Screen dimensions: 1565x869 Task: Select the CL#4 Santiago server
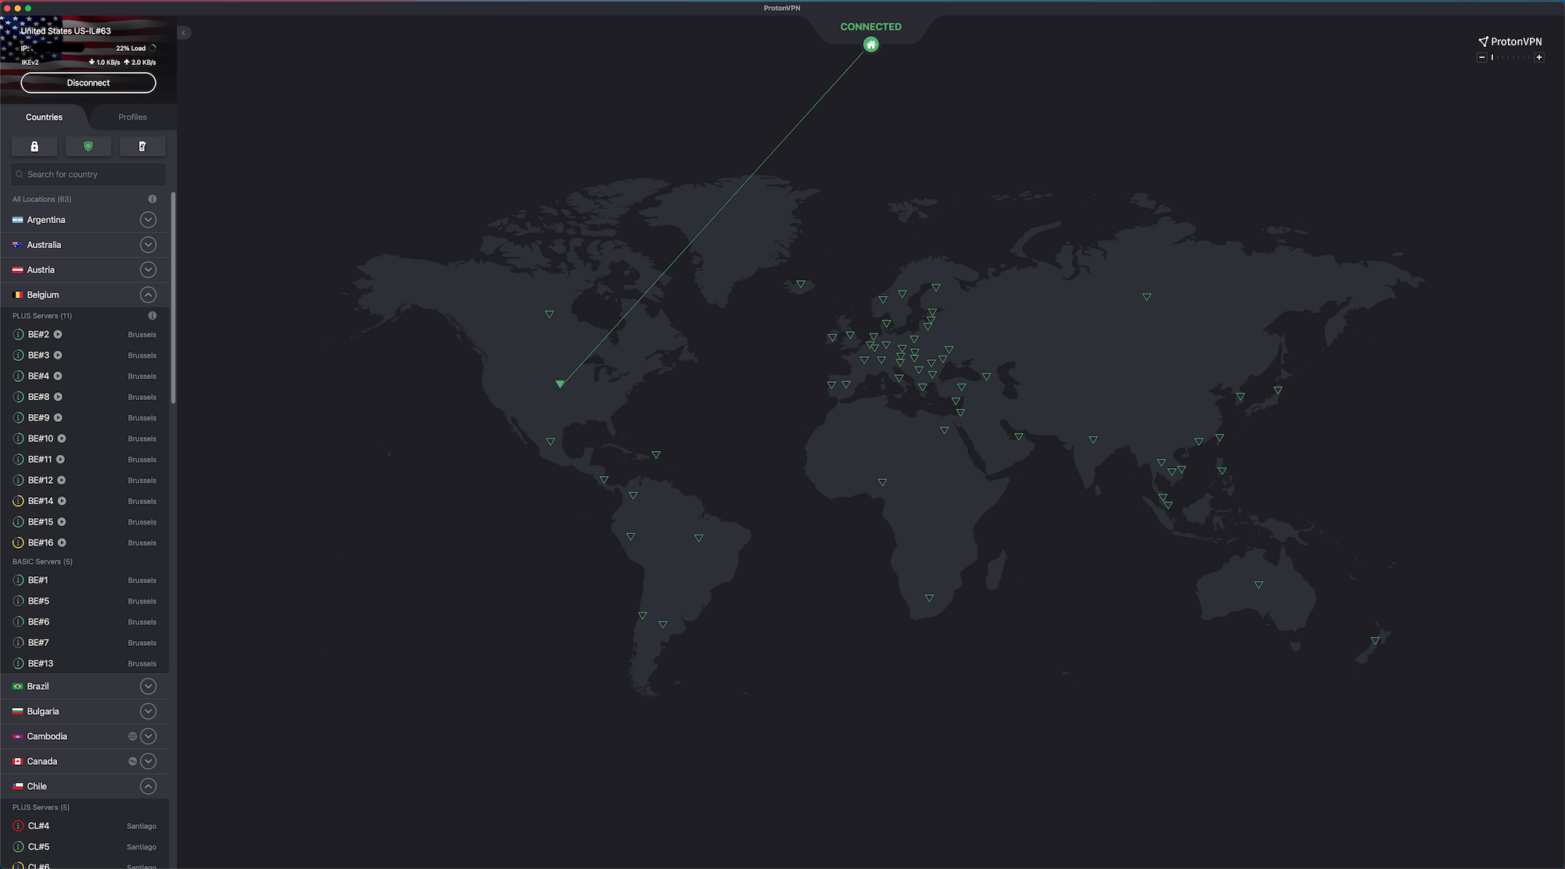(37, 825)
